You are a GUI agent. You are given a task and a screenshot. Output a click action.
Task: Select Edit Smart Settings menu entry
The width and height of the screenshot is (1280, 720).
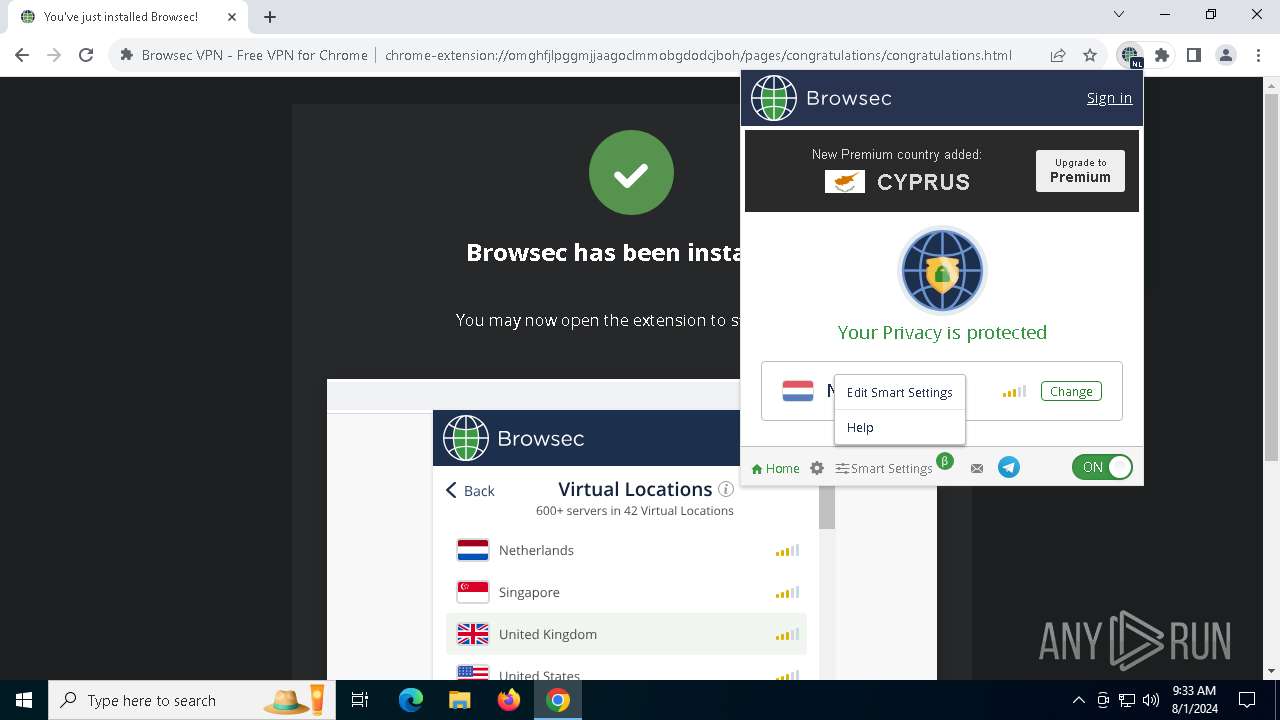pos(899,392)
